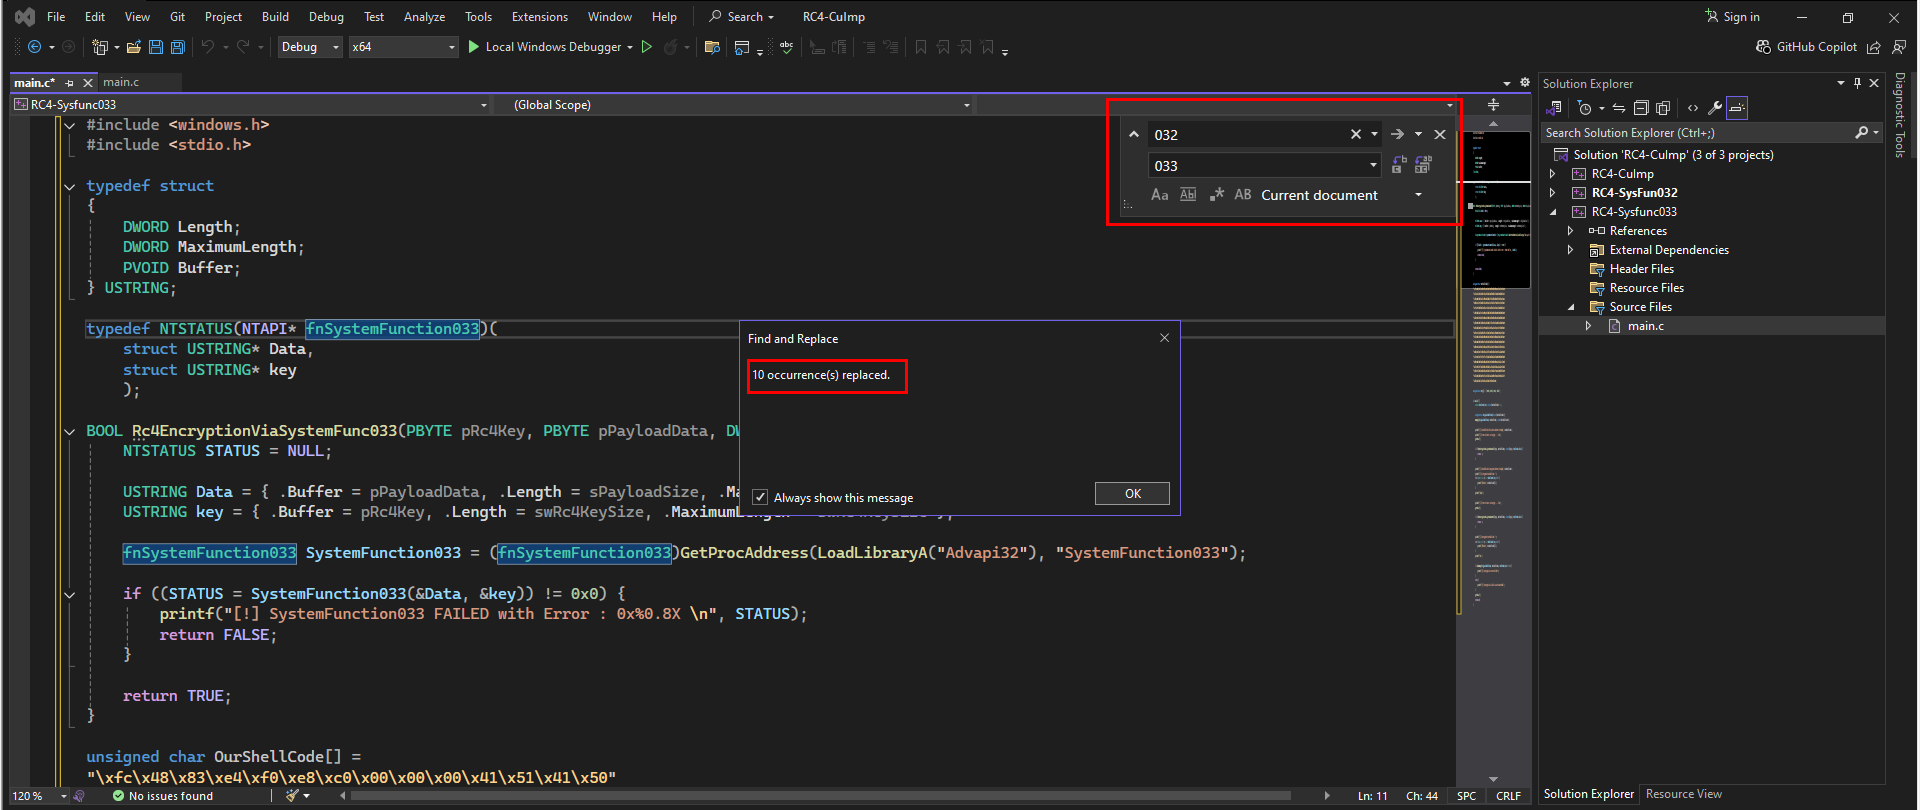Close the Find and Replace message dialog
Viewport: 1920px width, 810px height.
pos(1164,338)
